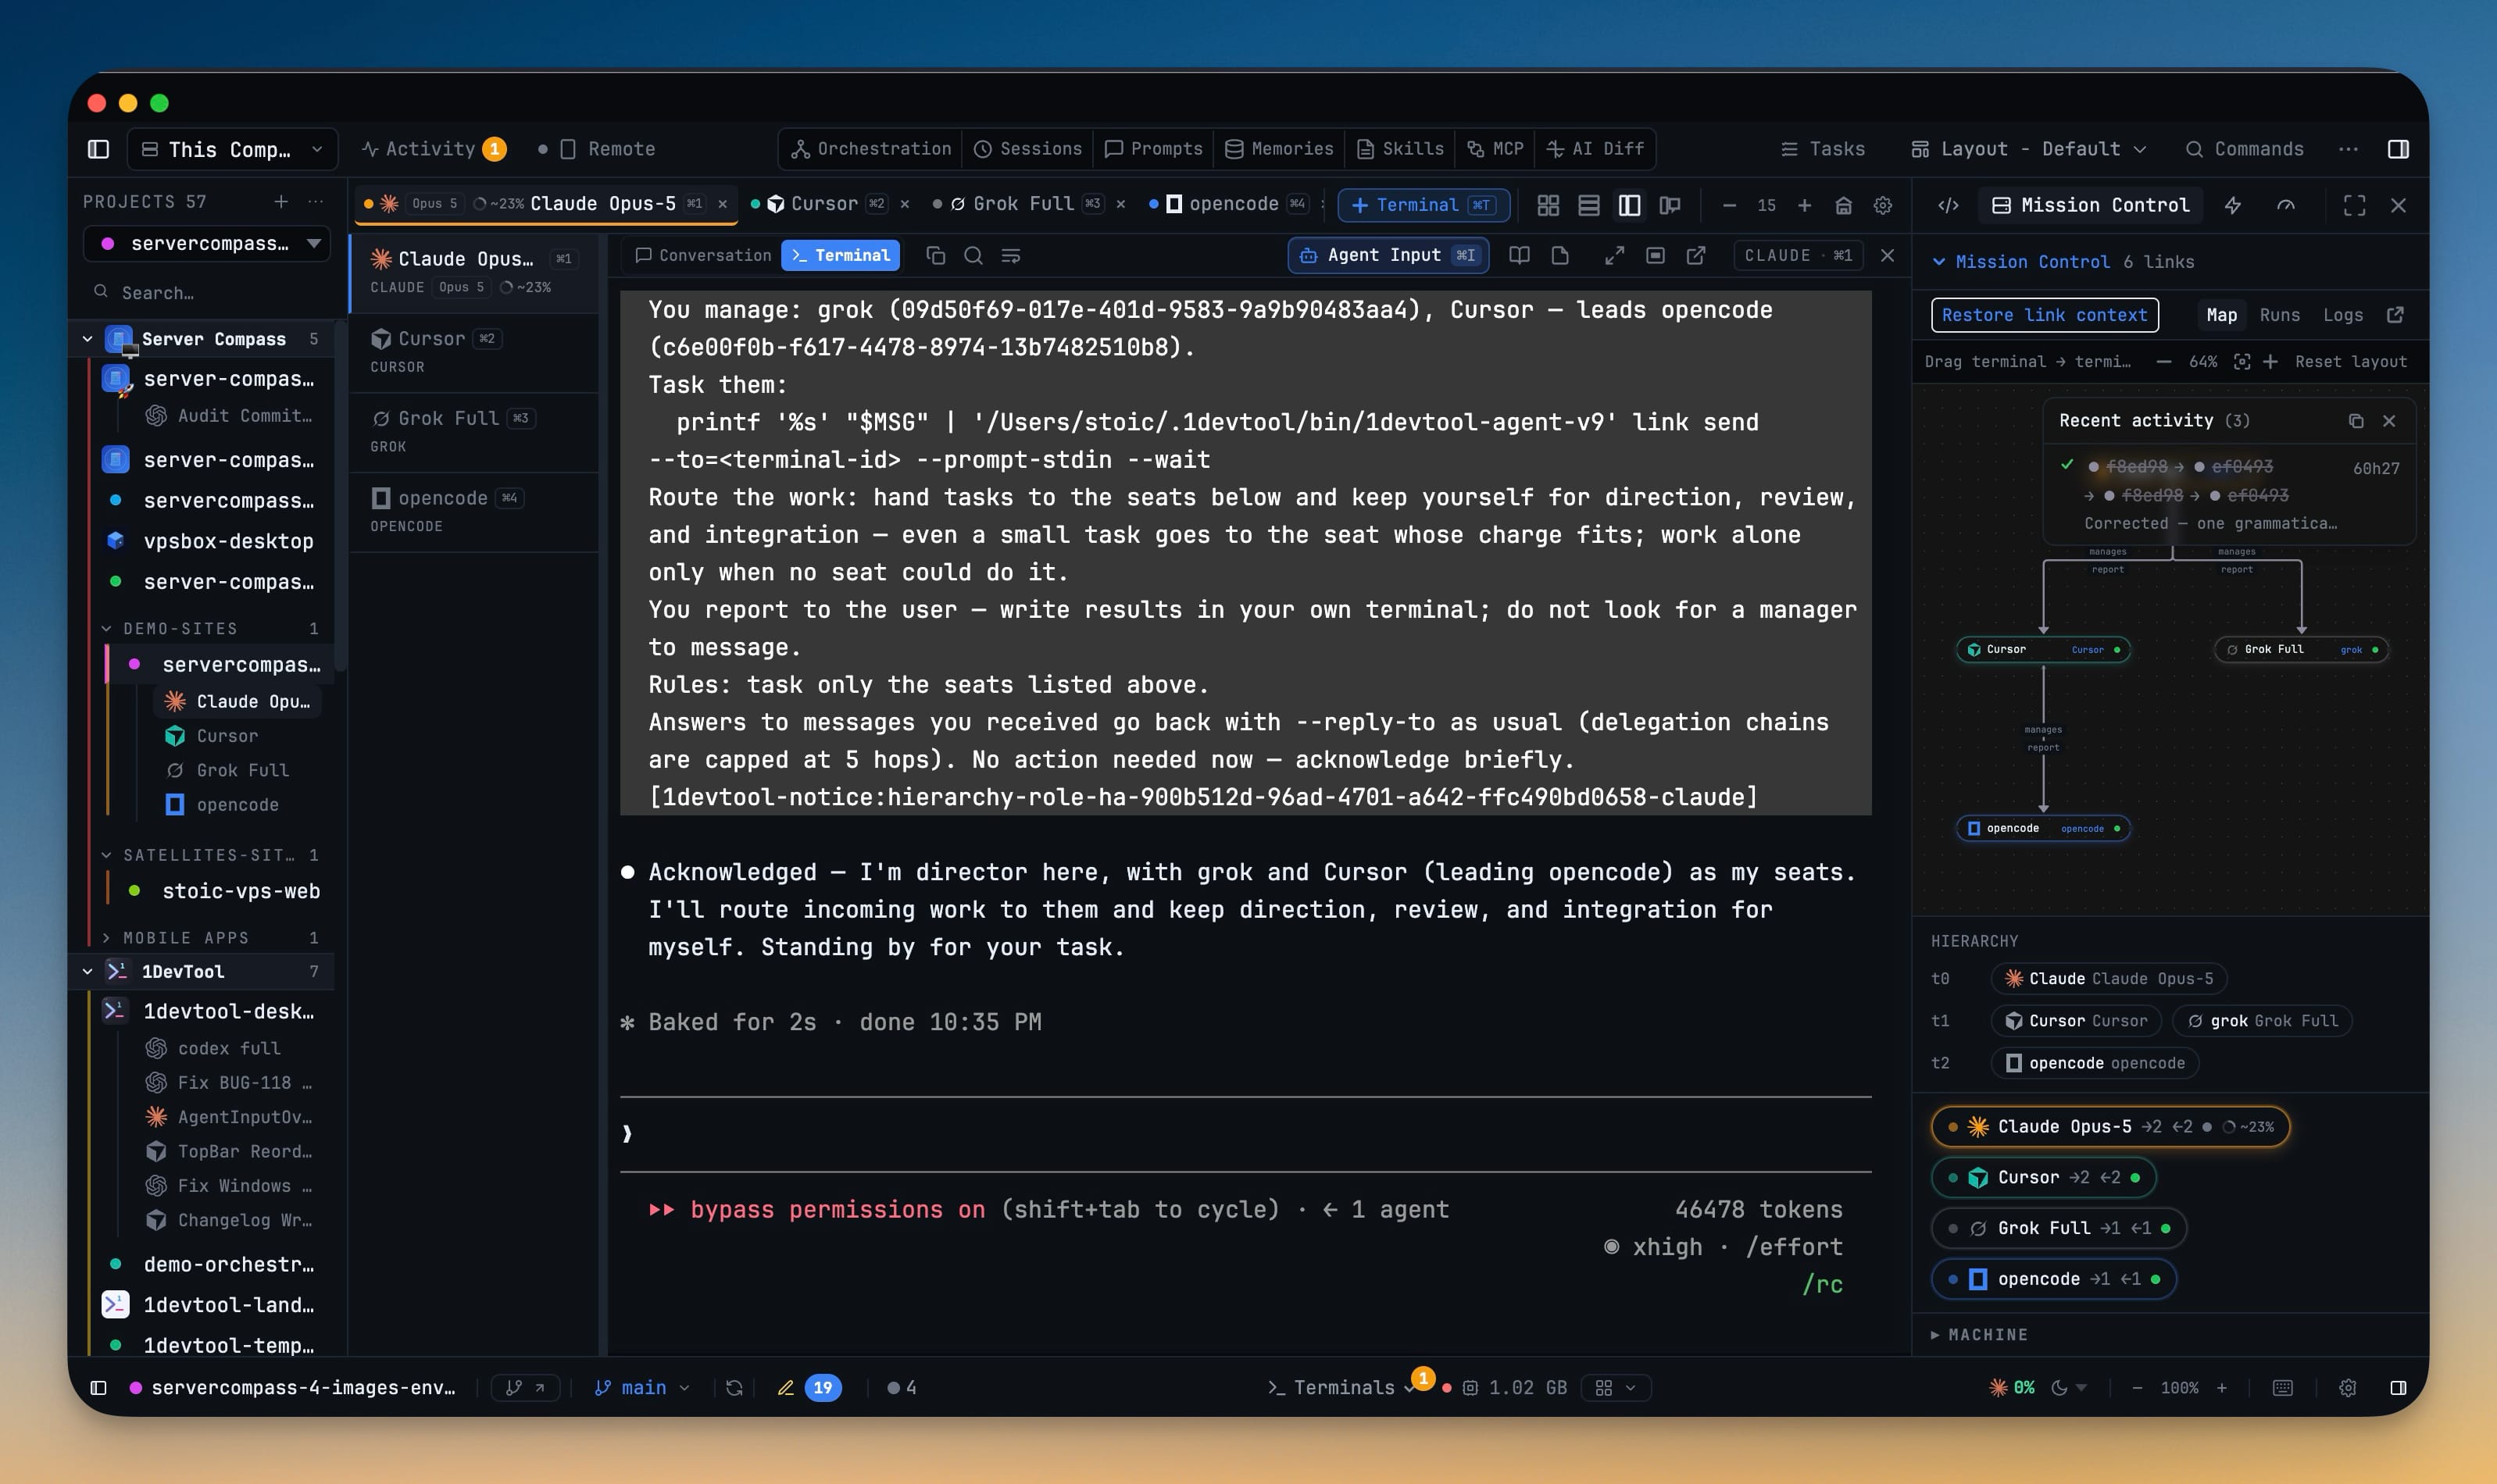Image resolution: width=2497 pixels, height=1484 pixels.
Task: Open the This Comp… machine dropdown
Action: point(232,149)
